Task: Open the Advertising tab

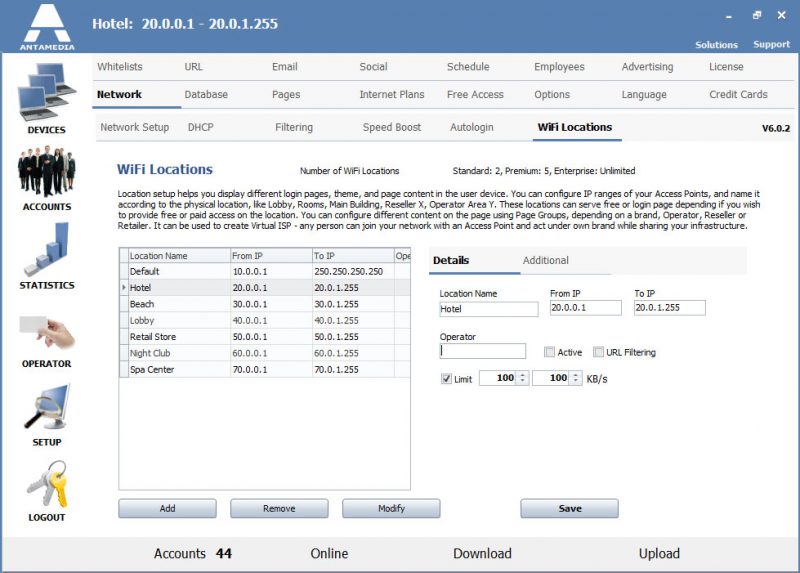Action: 647,66
